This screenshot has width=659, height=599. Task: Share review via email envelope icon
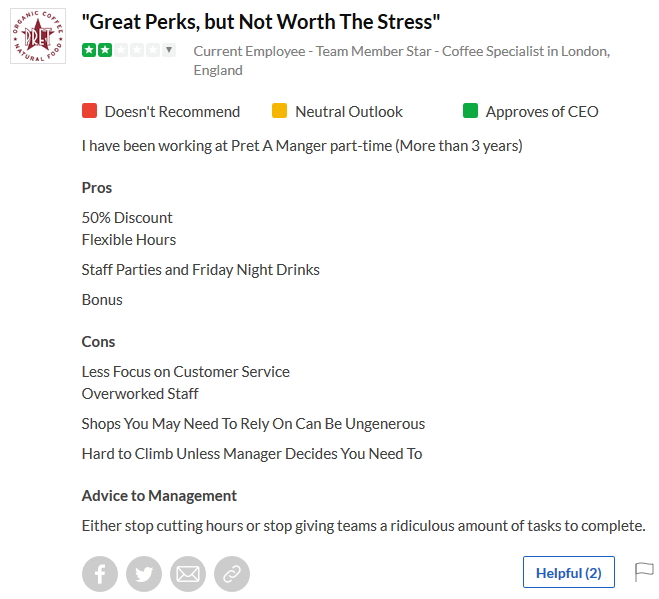[x=188, y=574]
